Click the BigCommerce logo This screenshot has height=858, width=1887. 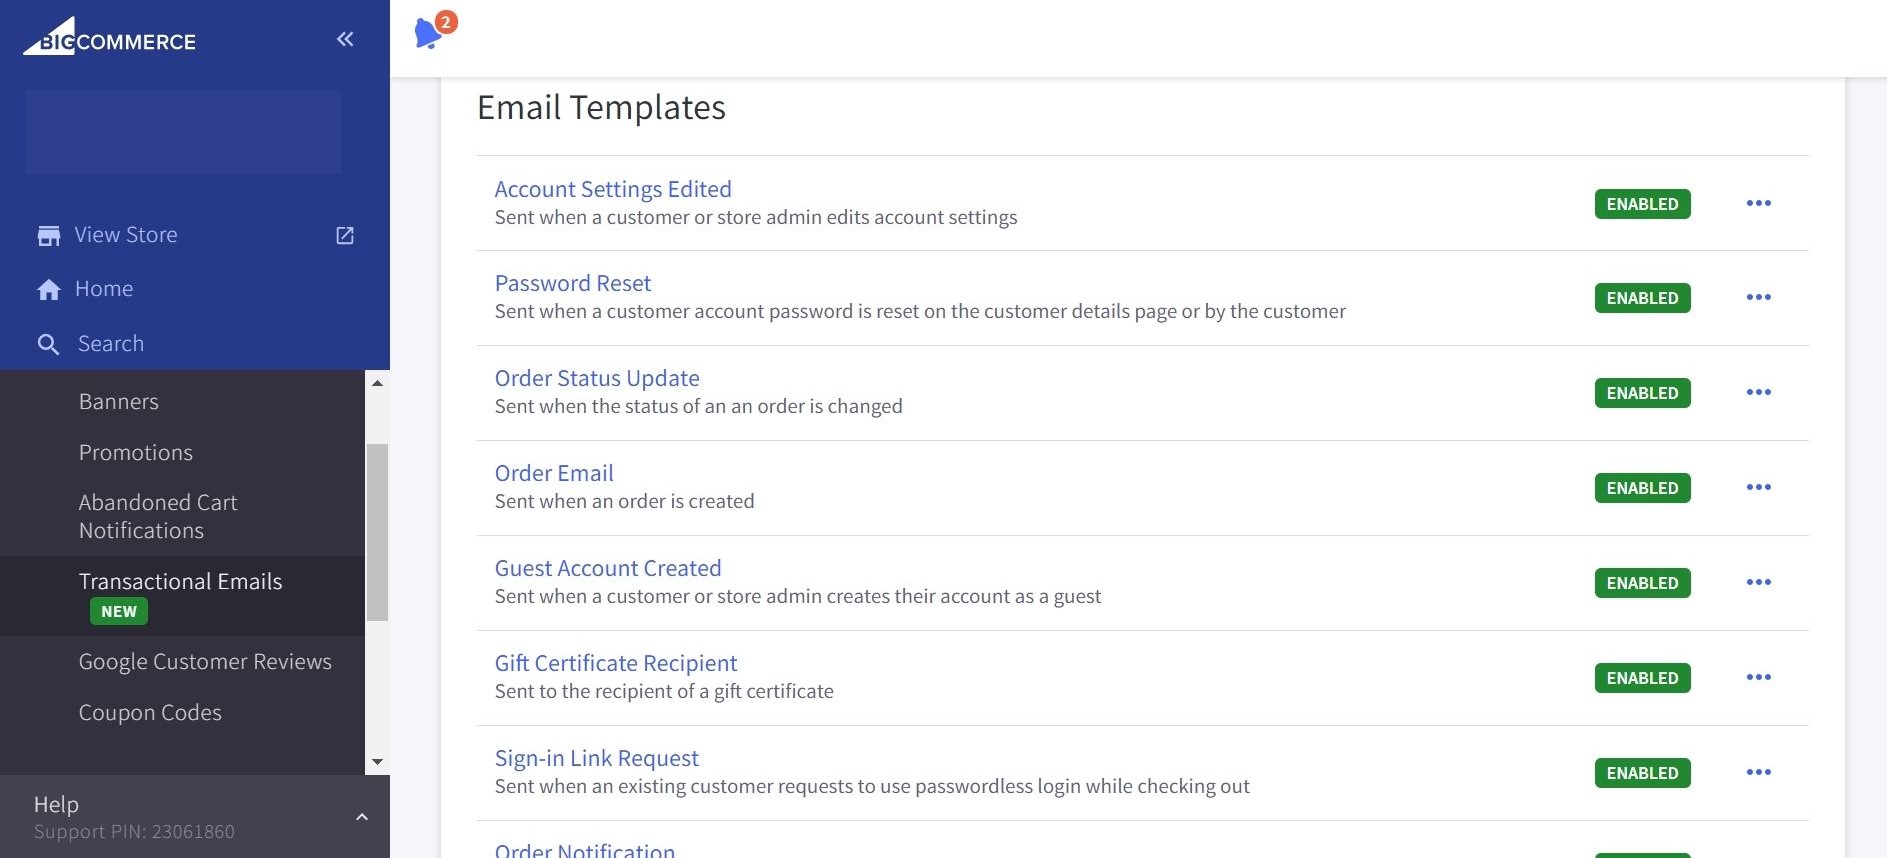(x=110, y=38)
